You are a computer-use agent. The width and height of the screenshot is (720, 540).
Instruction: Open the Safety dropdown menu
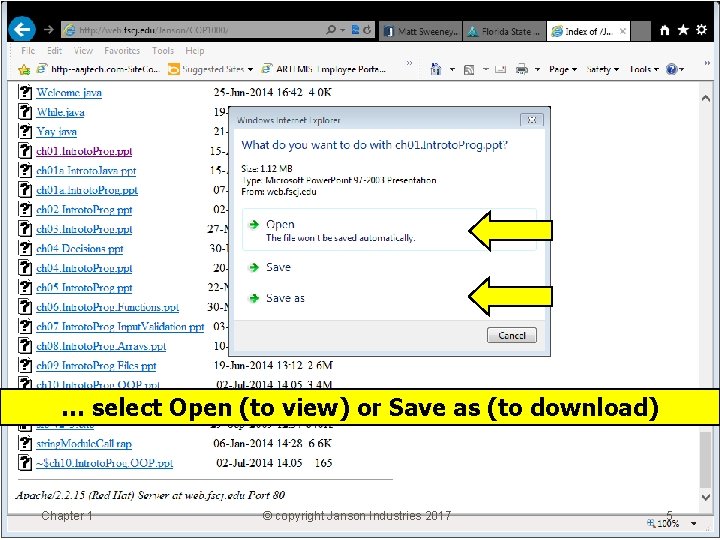(602, 69)
